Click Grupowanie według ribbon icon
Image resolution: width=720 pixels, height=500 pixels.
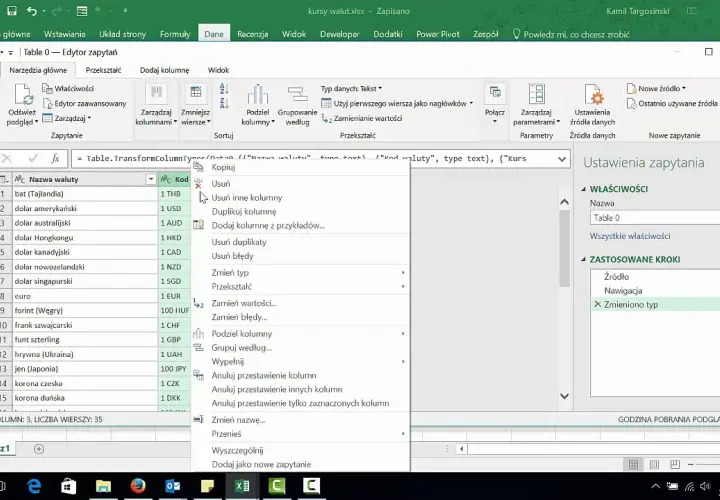point(297,95)
